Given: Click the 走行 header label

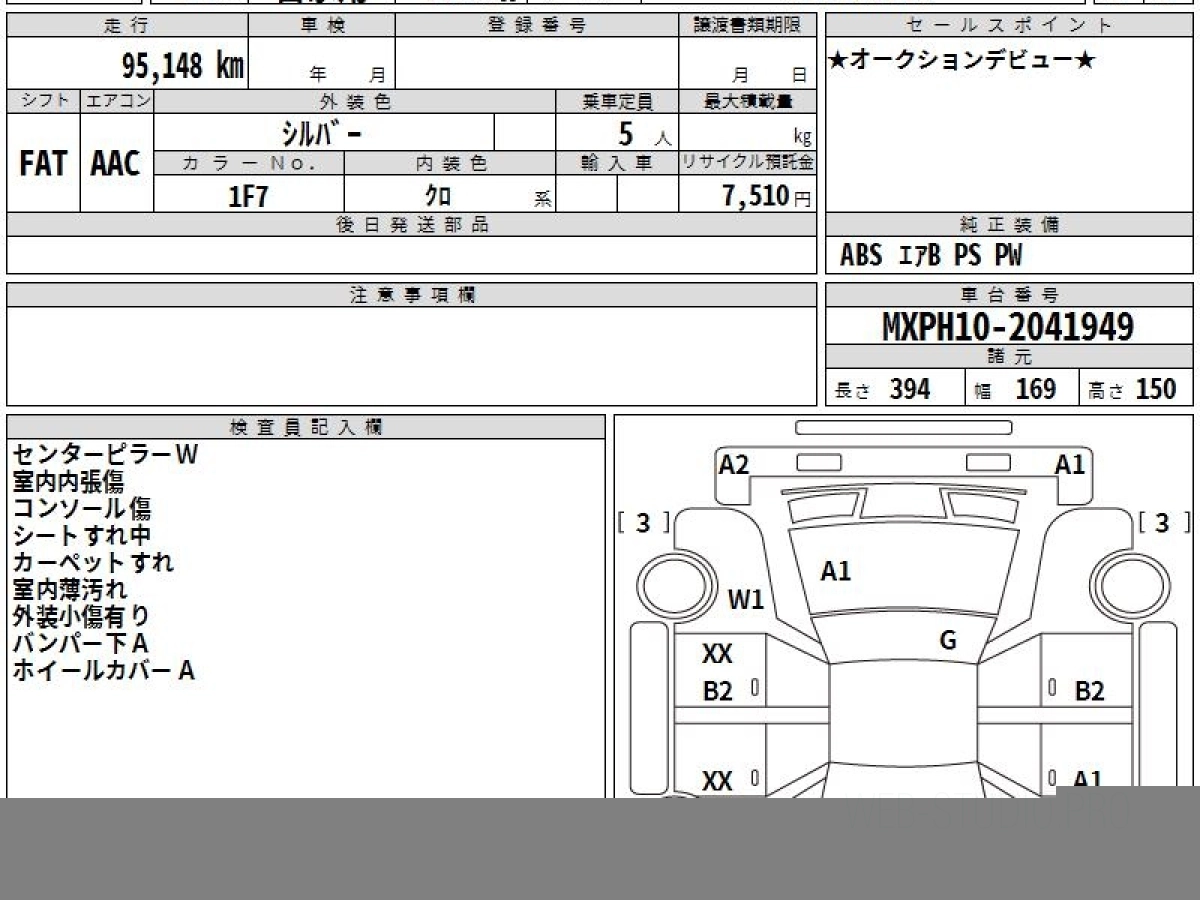Looking at the screenshot, I should (x=126, y=26).
